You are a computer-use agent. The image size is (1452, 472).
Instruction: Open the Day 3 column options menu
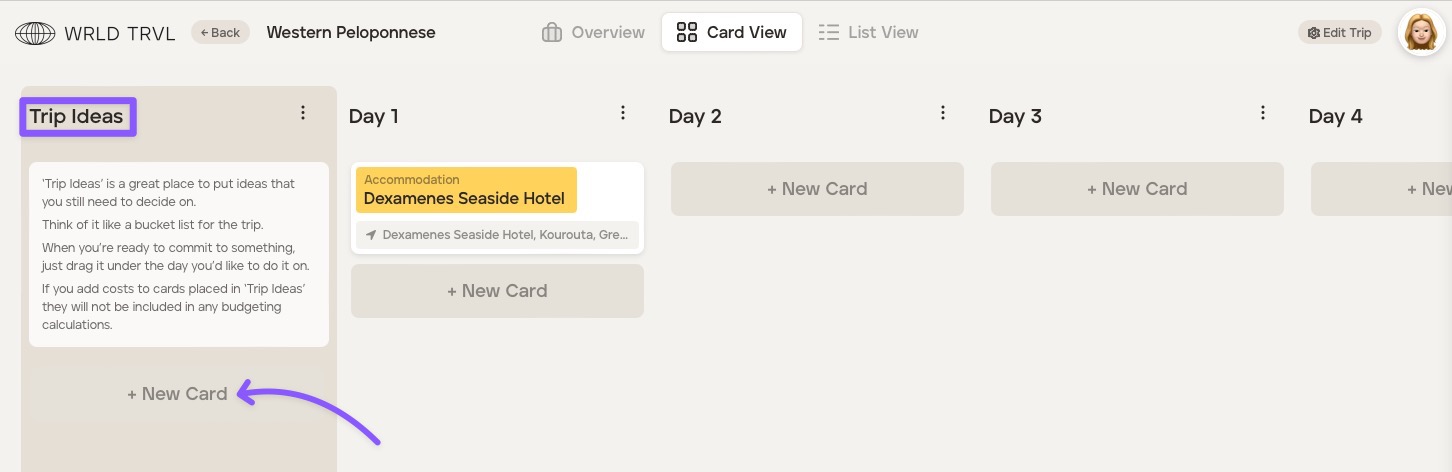click(1263, 113)
